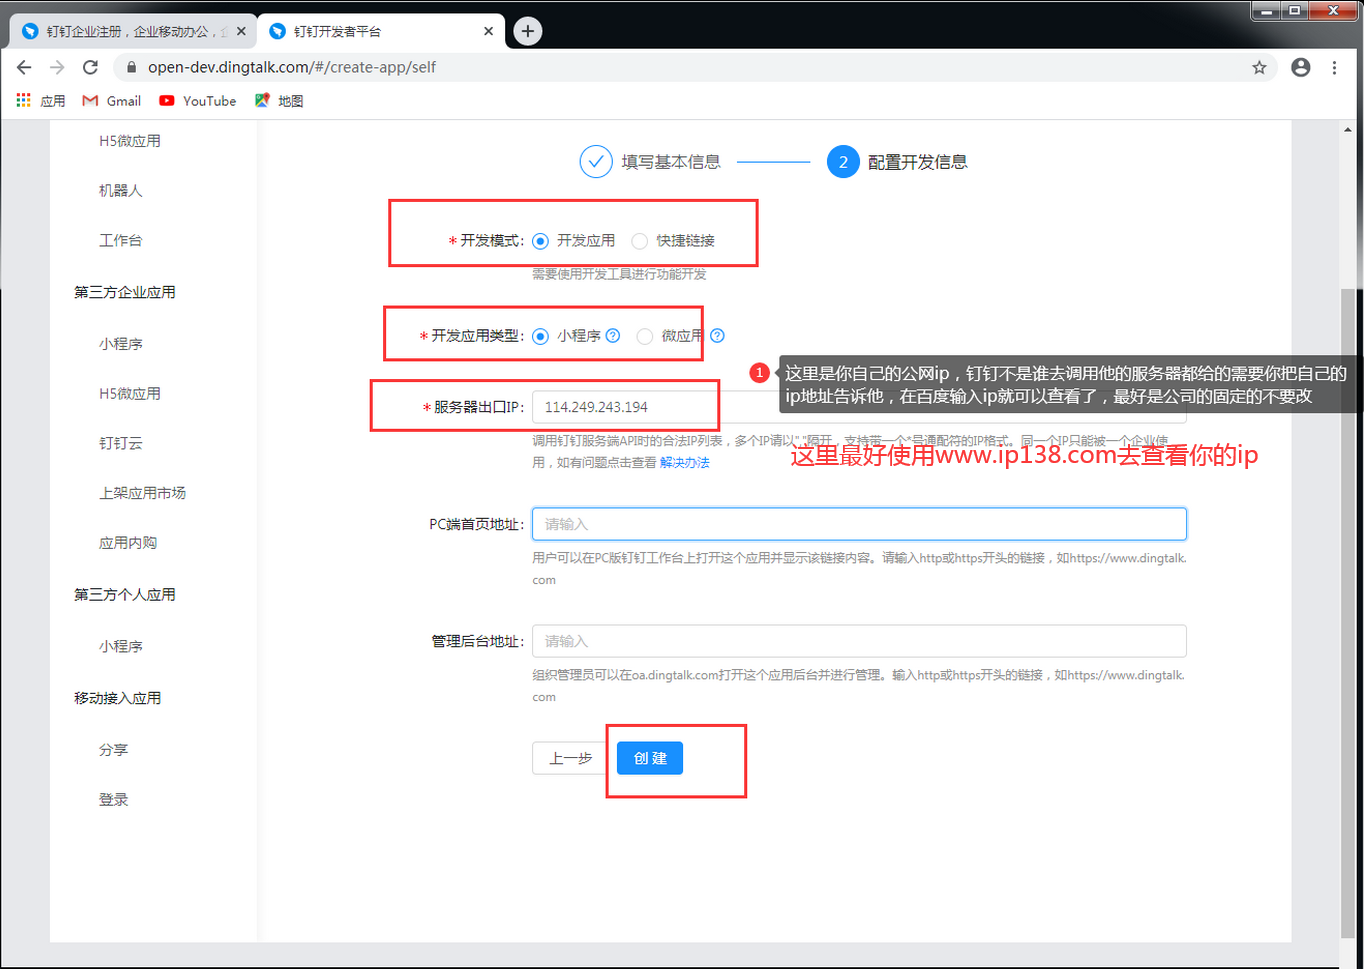
Task: Open the 解决办法 link
Action: (685, 462)
